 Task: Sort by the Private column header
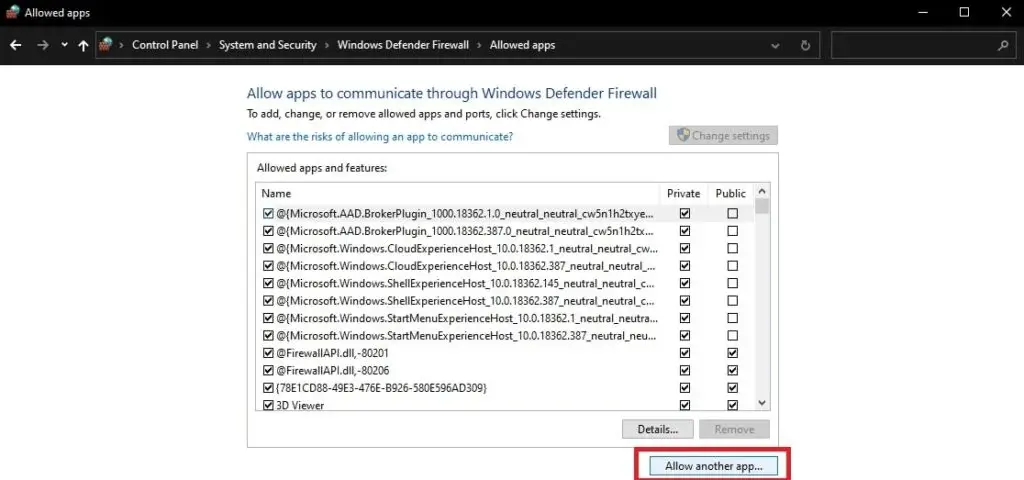tap(684, 193)
